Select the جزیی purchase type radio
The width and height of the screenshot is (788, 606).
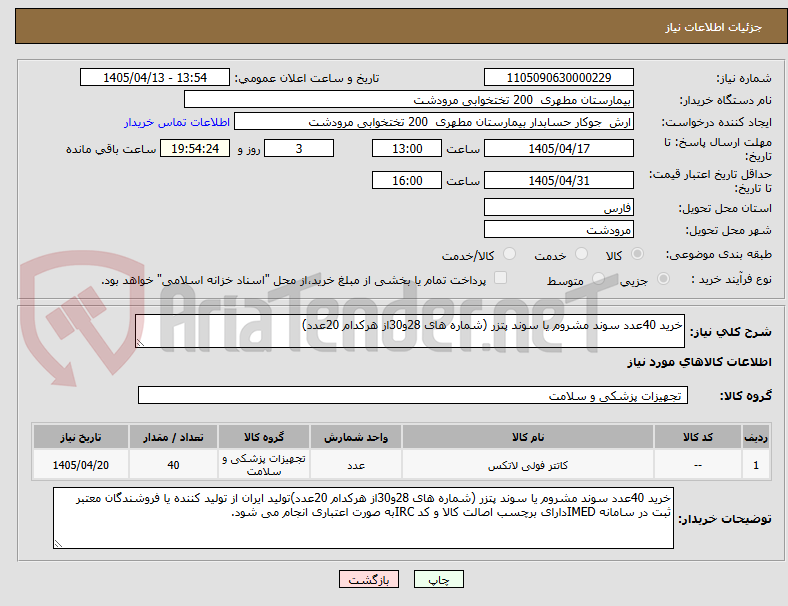(x=663, y=278)
